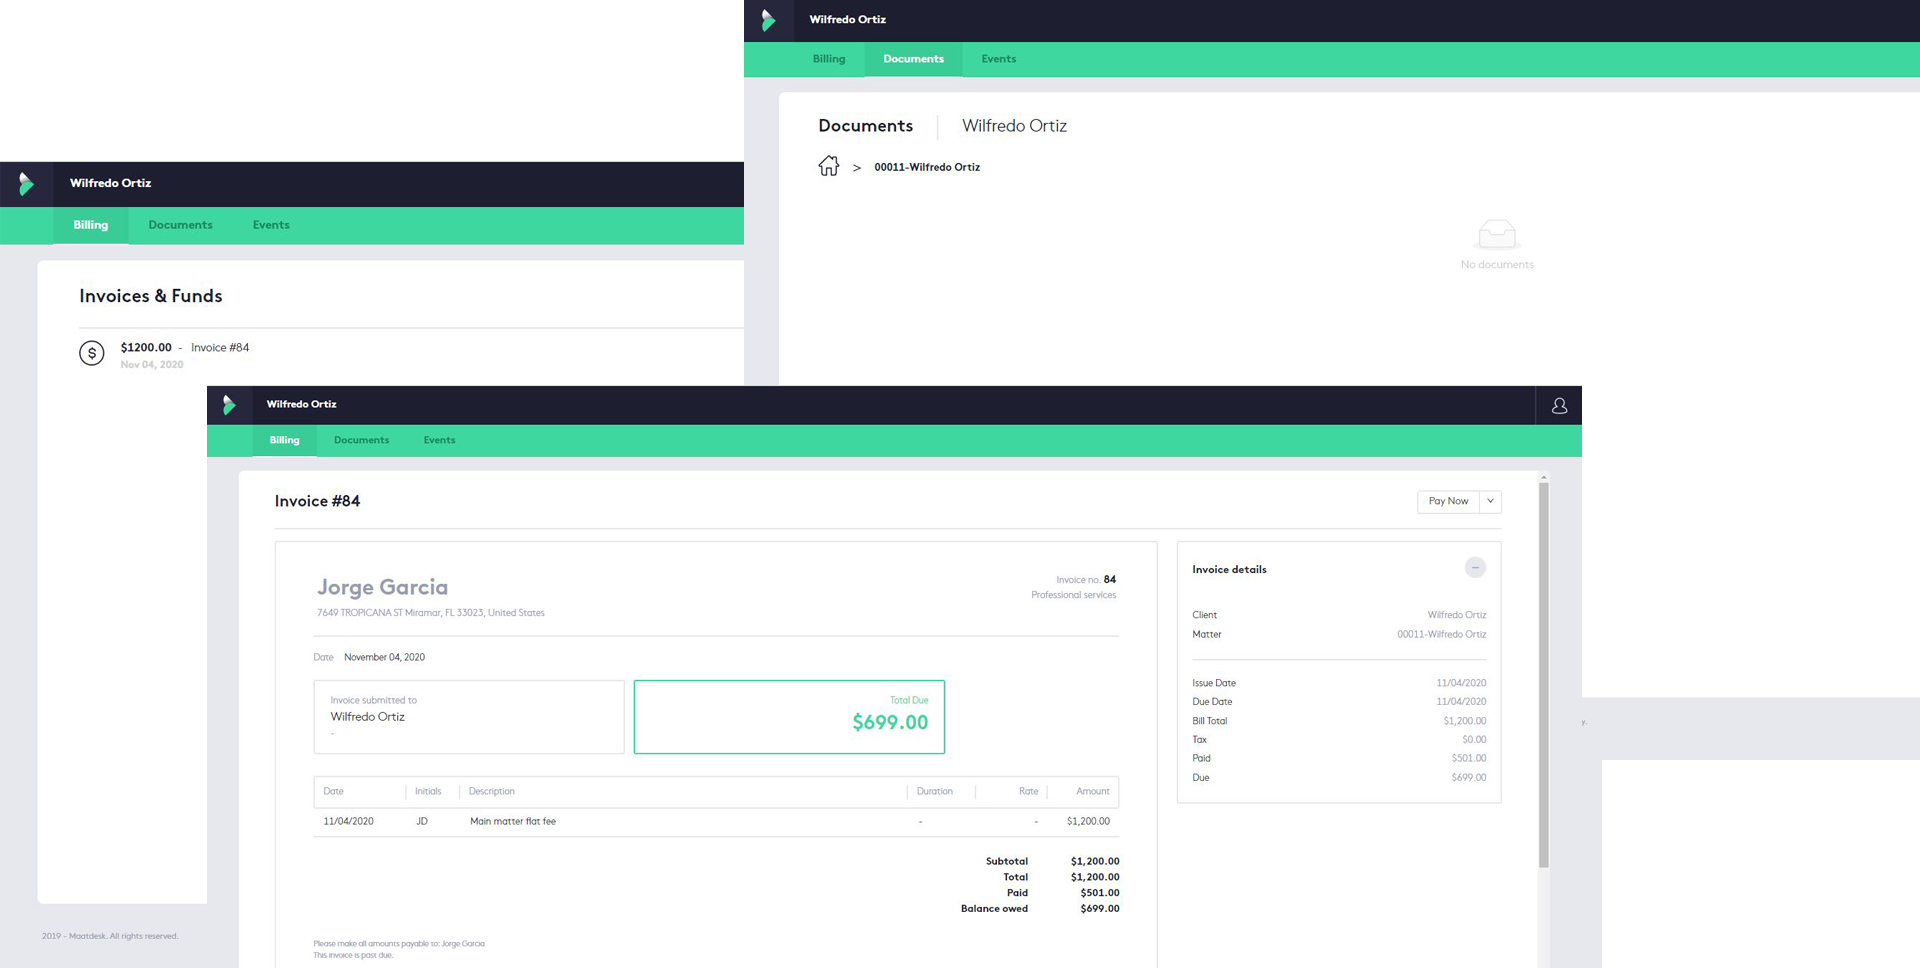
Task: Open Events tab above the Documents page
Action: click(998, 59)
